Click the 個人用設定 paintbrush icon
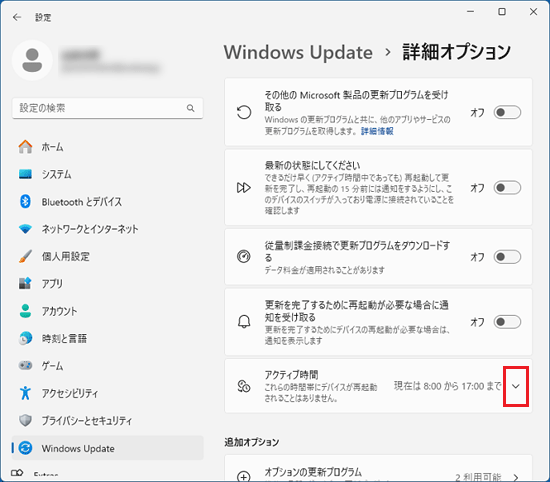Viewport: 550px width, 482px height. click(25, 256)
